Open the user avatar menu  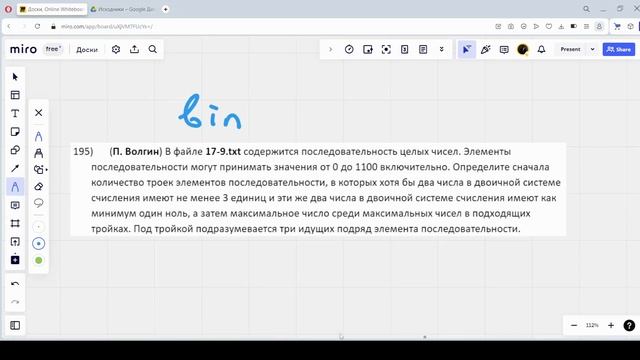(522, 49)
